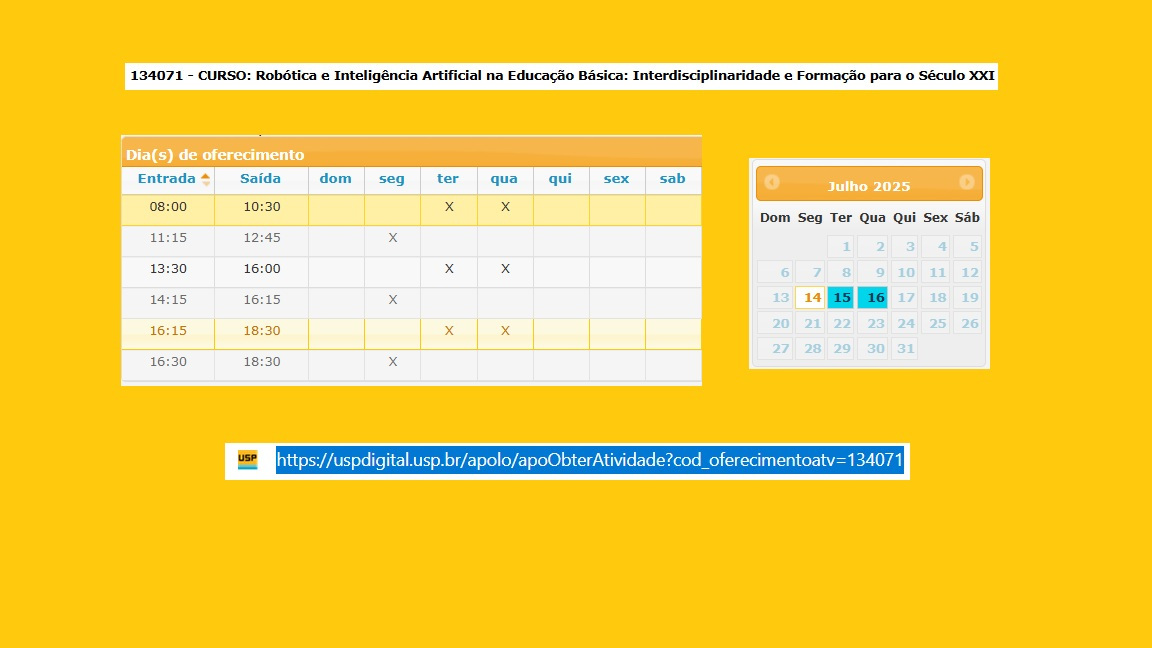Click the 18:30 exit time in last row
This screenshot has width=1152, height=648.
260,362
